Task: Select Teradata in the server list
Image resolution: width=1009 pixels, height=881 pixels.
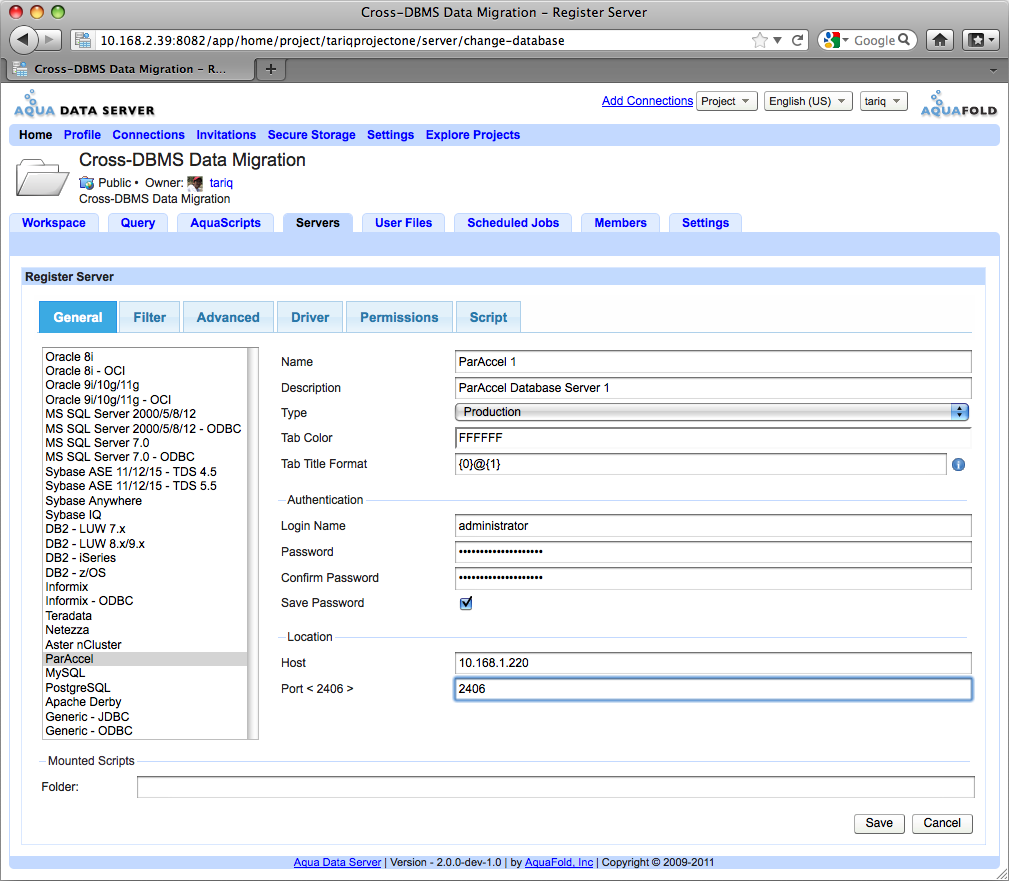Action: [x=145, y=616]
